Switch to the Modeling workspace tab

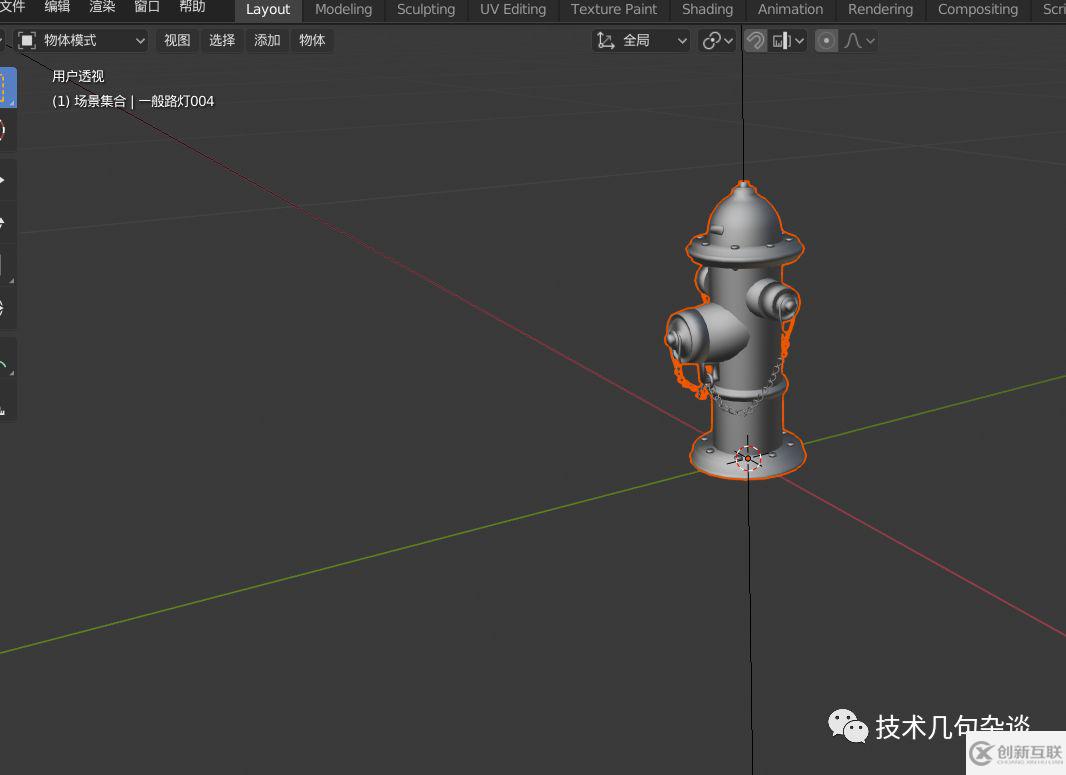[x=343, y=10]
